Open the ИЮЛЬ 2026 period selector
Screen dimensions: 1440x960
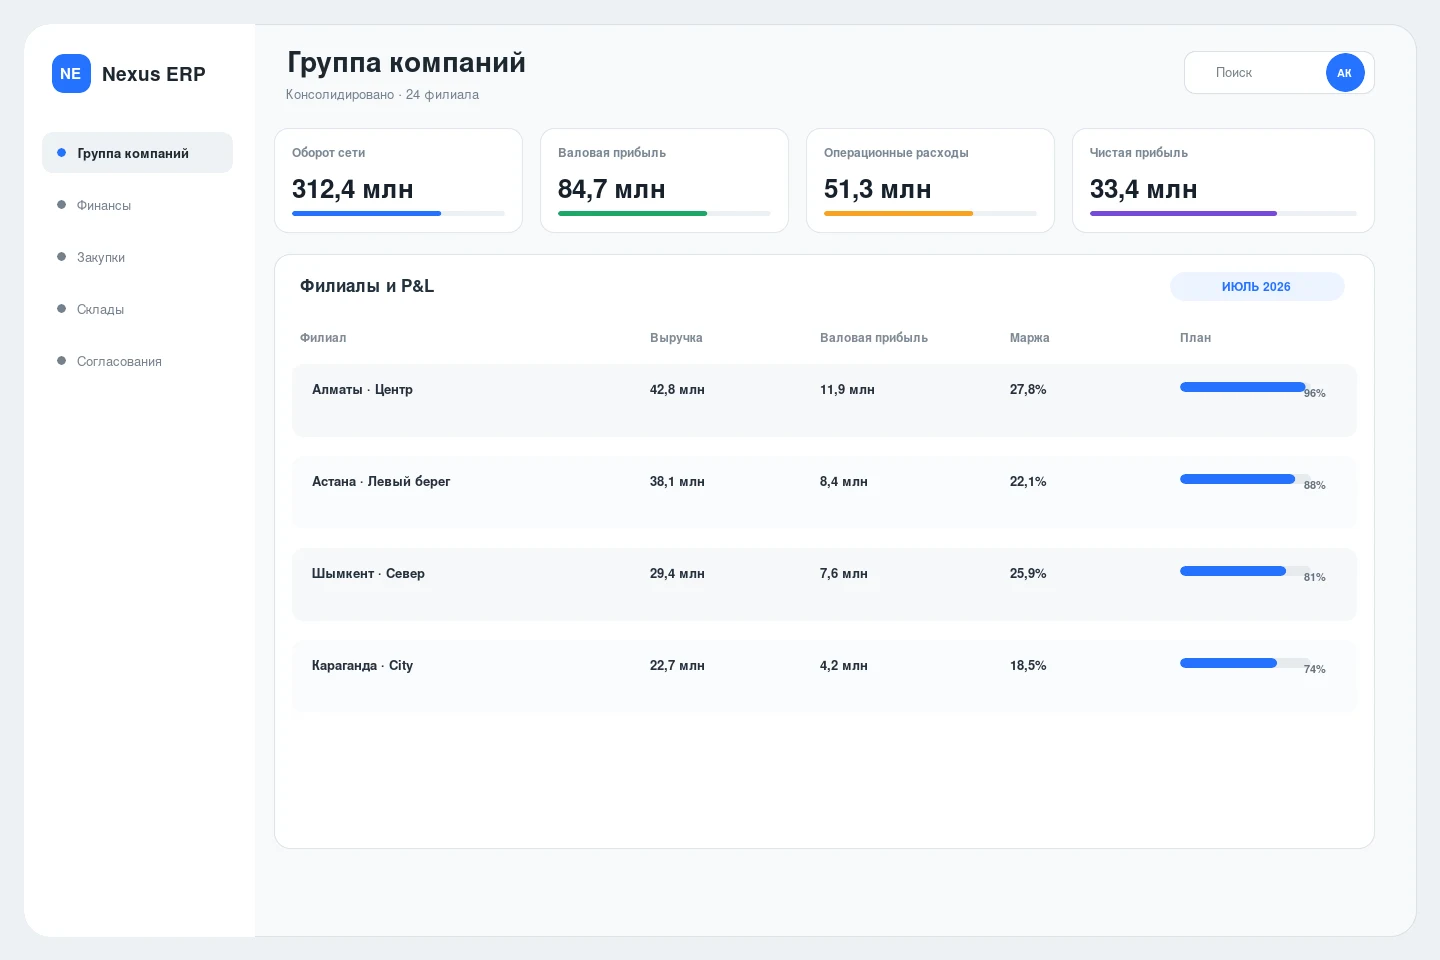coord(1257,287)
